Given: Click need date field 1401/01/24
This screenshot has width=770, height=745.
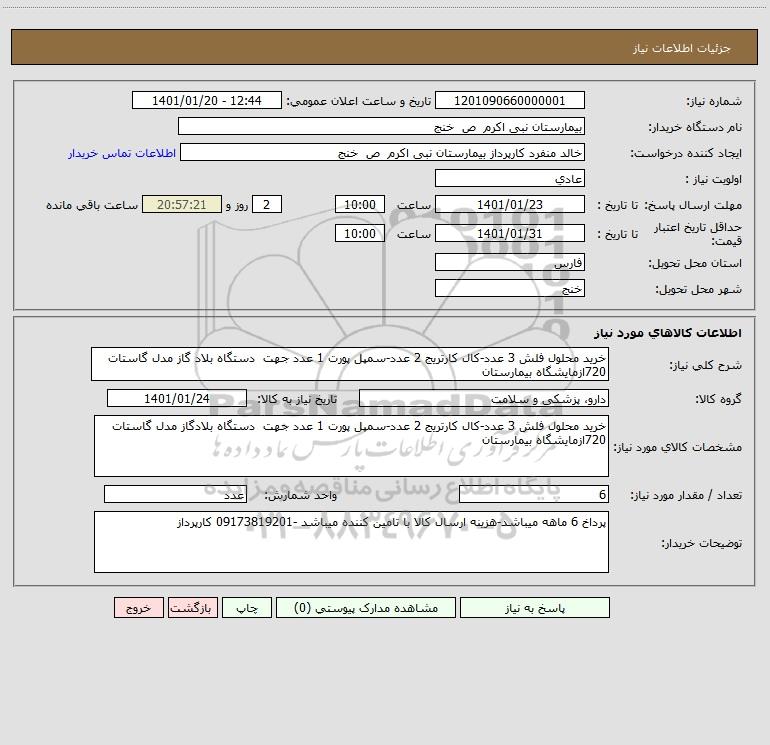Looking at the screenshot, I should [x=177, y=398].
